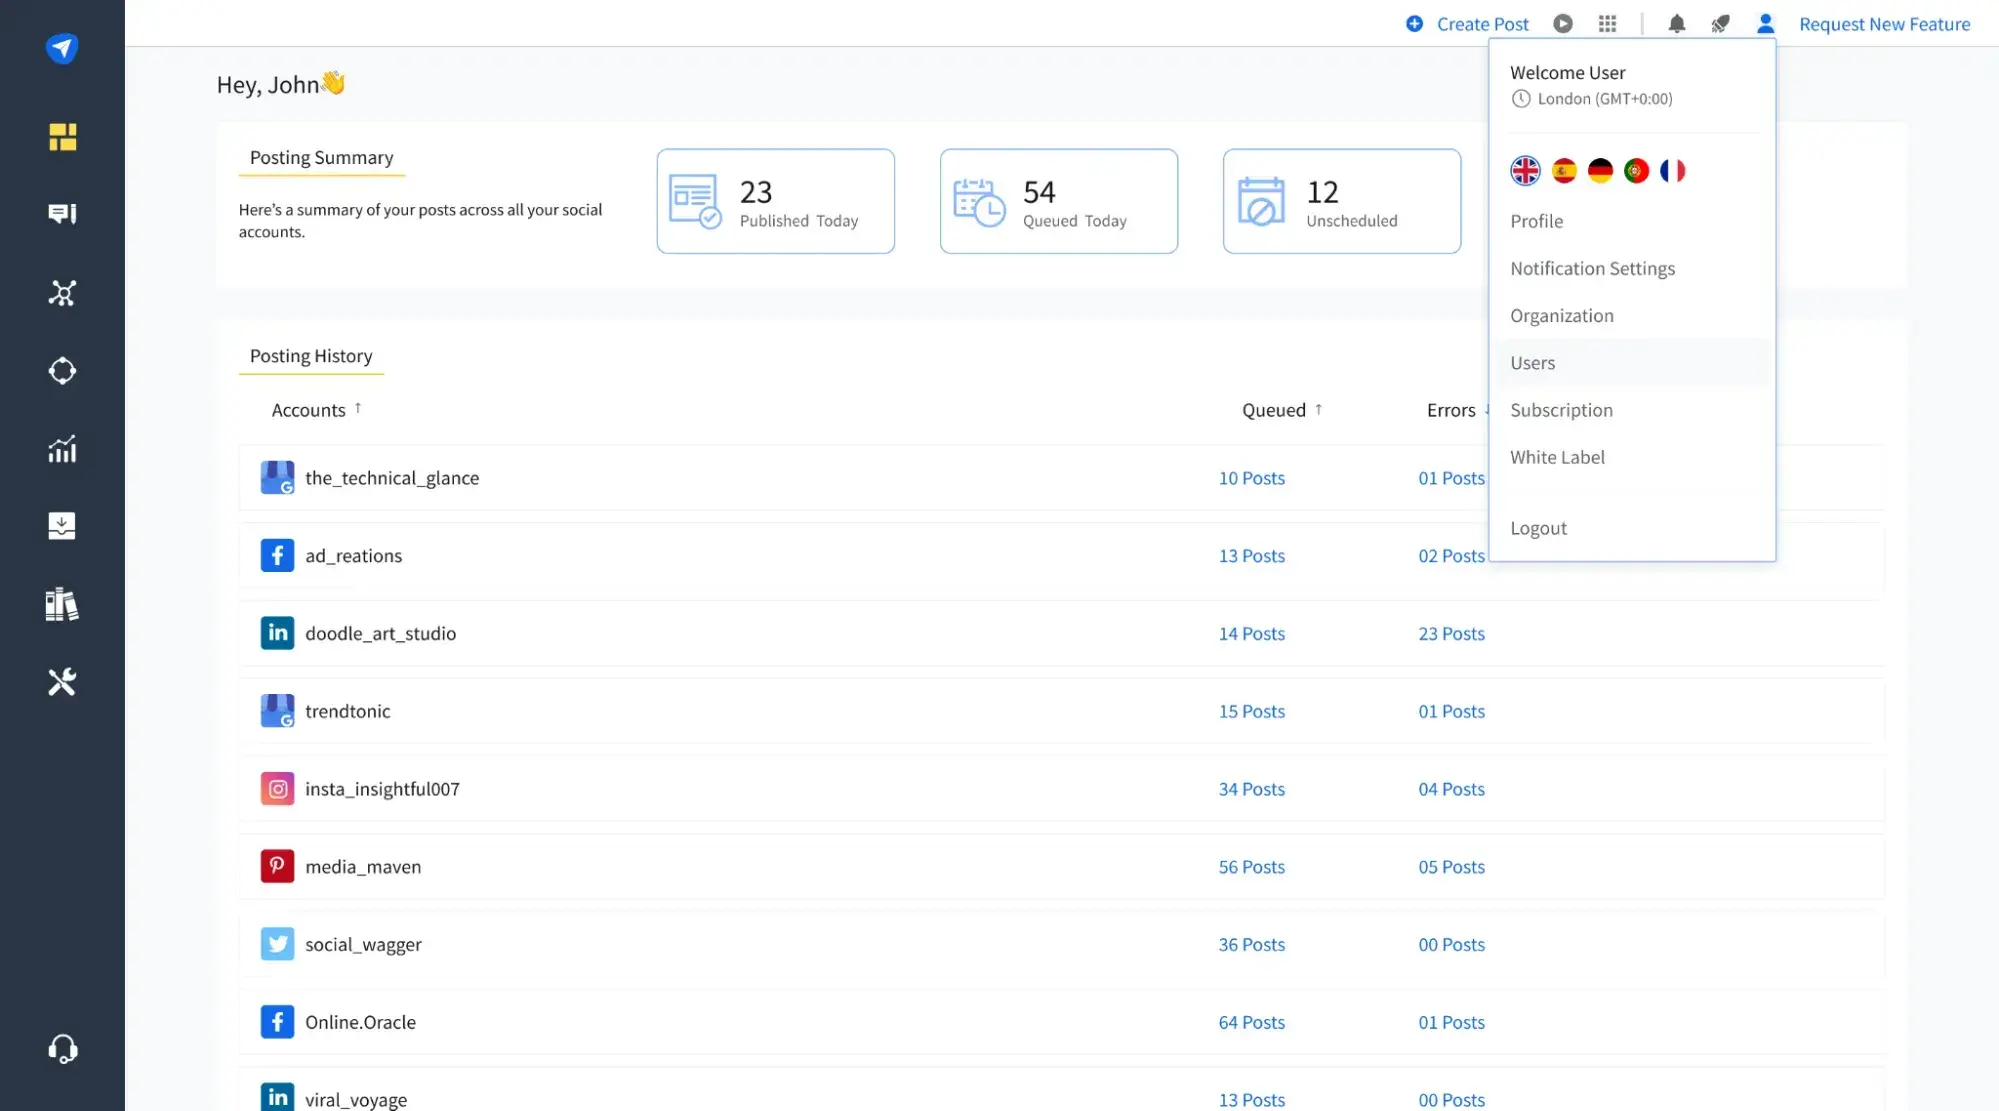Open the dashboard panel from the sidebar

pos(62,137)
